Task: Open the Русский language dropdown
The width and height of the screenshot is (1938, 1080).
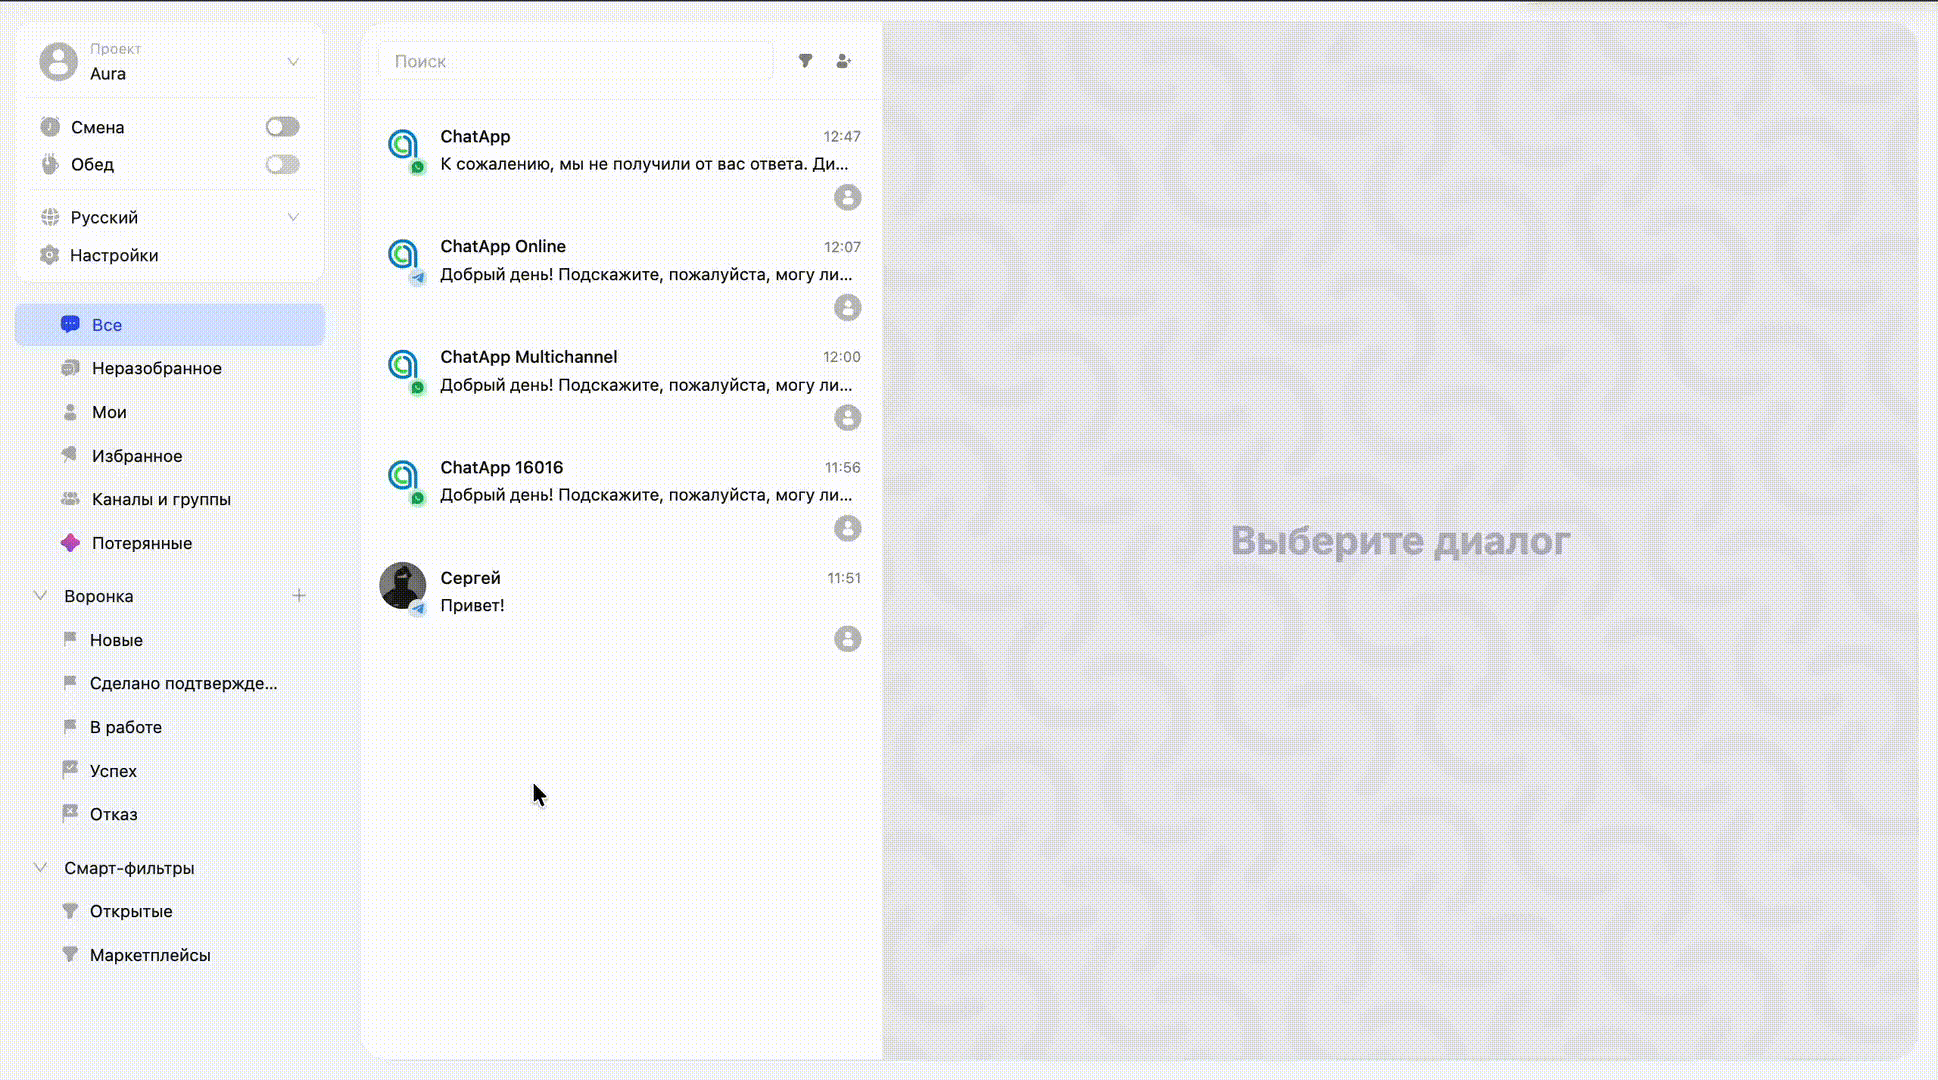Action: pyautogui.click(x=293, y=217)
